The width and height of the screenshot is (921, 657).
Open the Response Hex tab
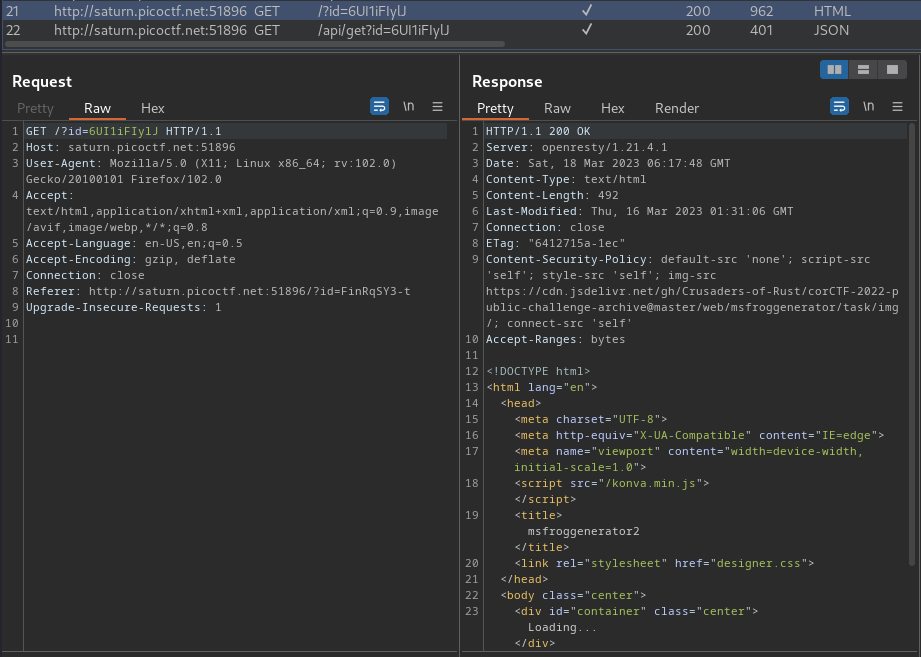click(x=613, y=109)
